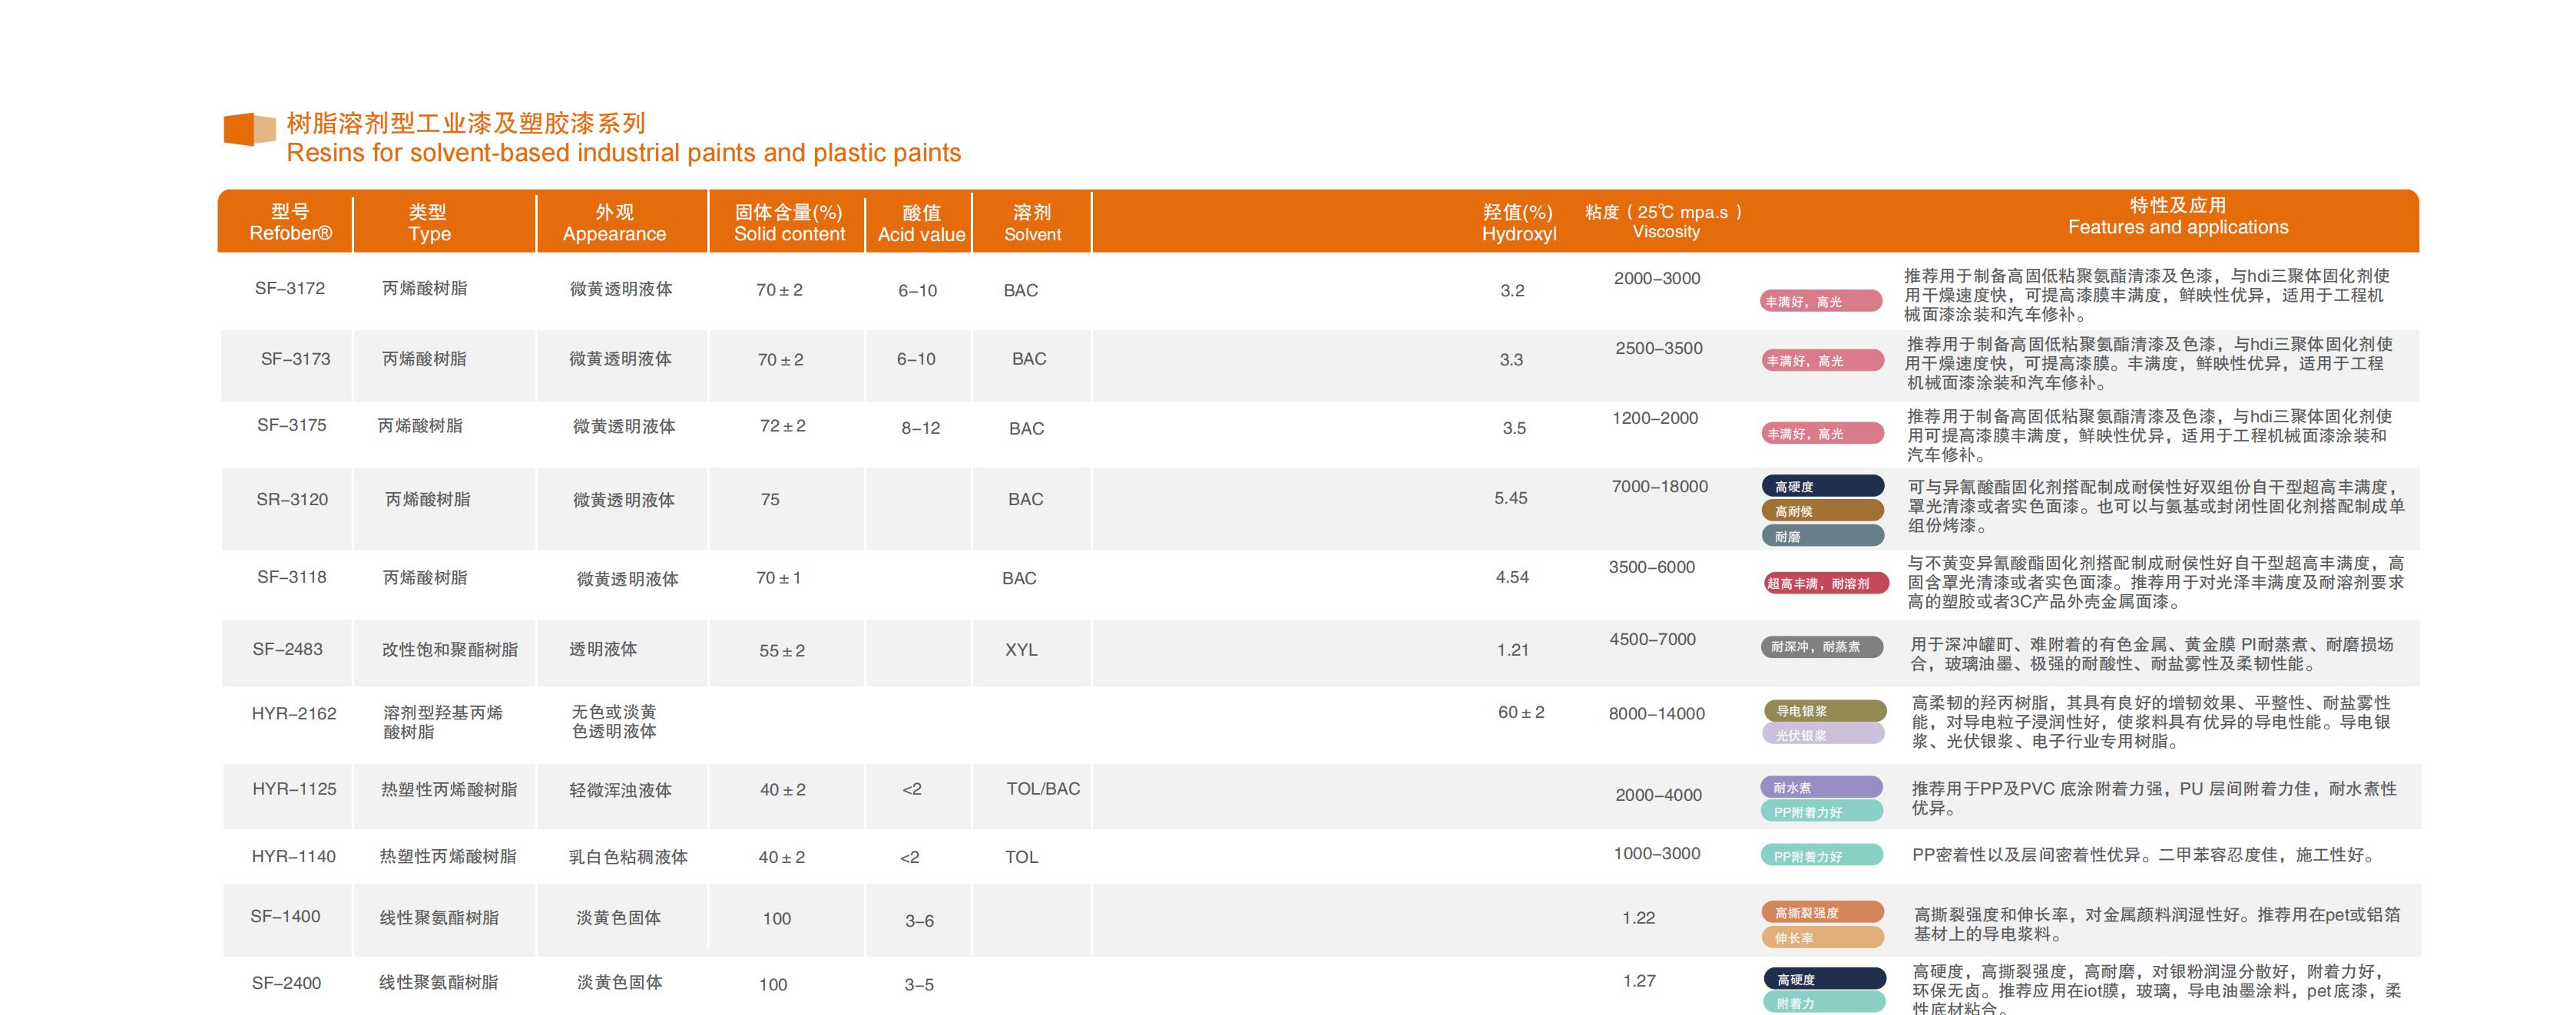Select model SF-3172 cell

point(290,289)
